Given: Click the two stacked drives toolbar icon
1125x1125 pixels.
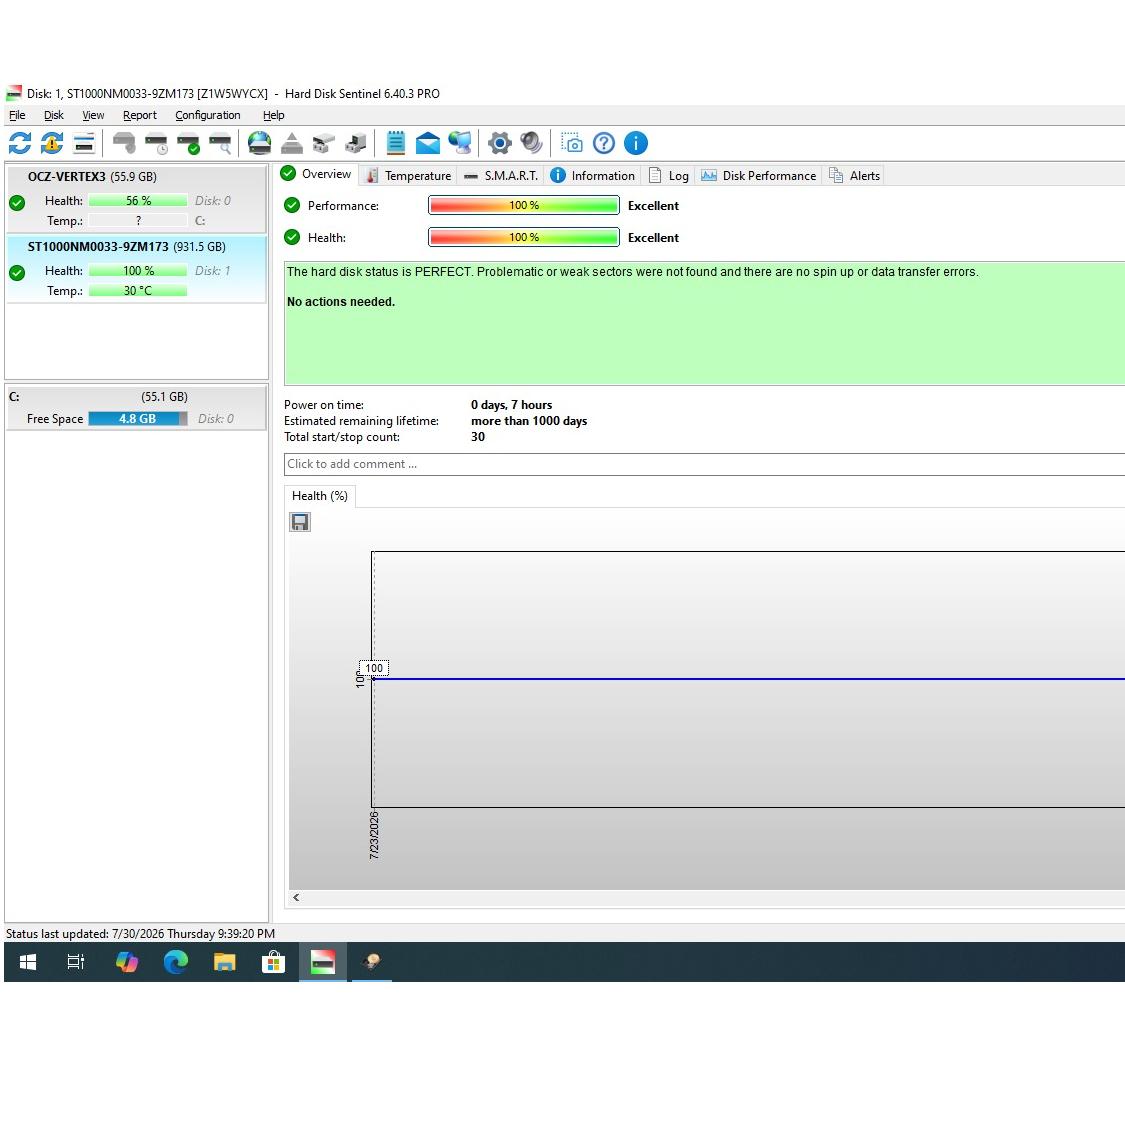Looking at the screenshot, I should 324,143.
